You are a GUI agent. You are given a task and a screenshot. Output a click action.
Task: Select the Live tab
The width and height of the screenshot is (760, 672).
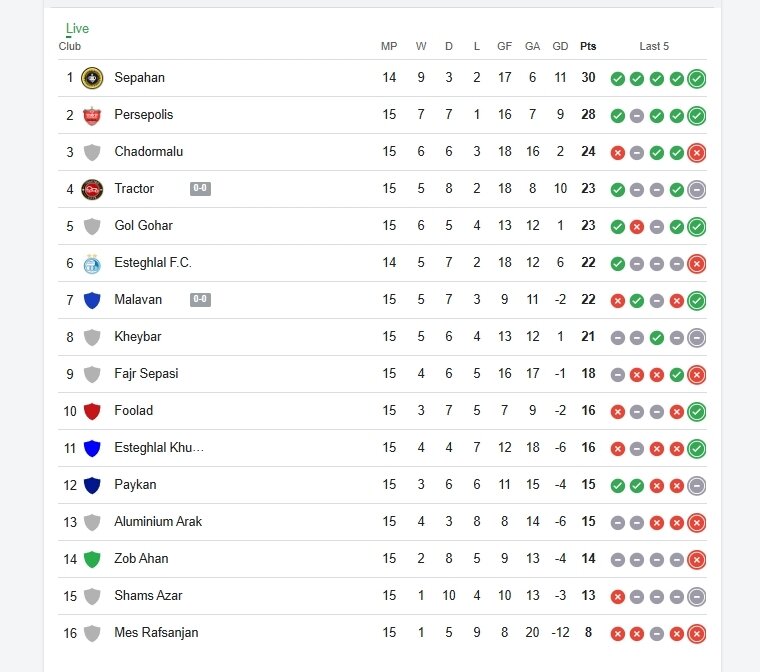pos(77,29)
